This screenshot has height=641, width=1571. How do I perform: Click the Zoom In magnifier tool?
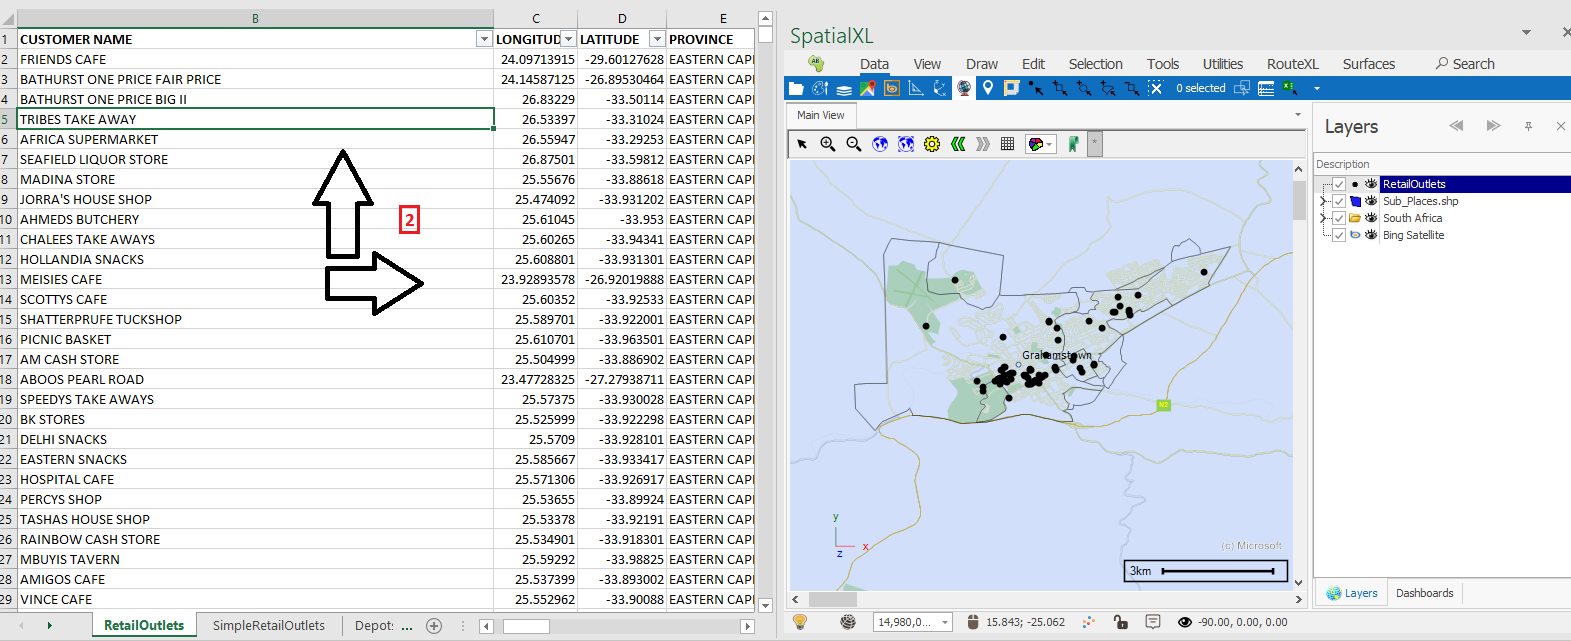[828, 144]
